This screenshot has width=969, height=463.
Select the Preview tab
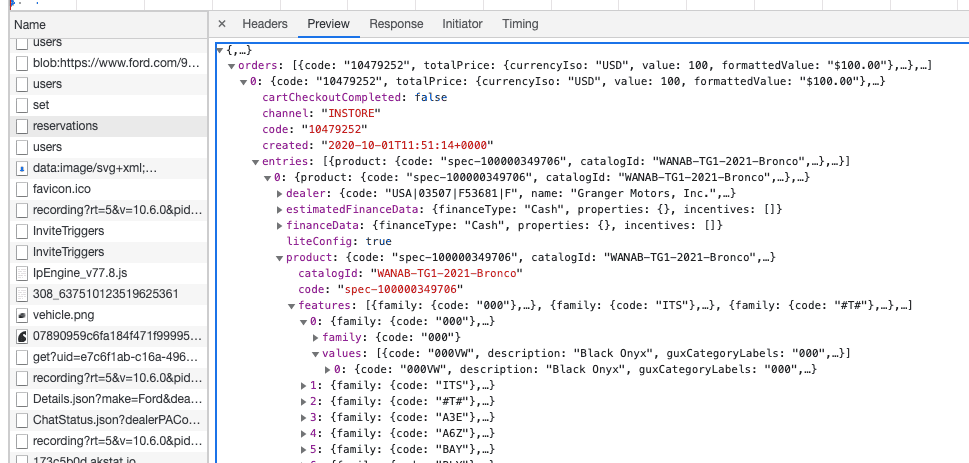pyautogui.click(x=328, y=24)
